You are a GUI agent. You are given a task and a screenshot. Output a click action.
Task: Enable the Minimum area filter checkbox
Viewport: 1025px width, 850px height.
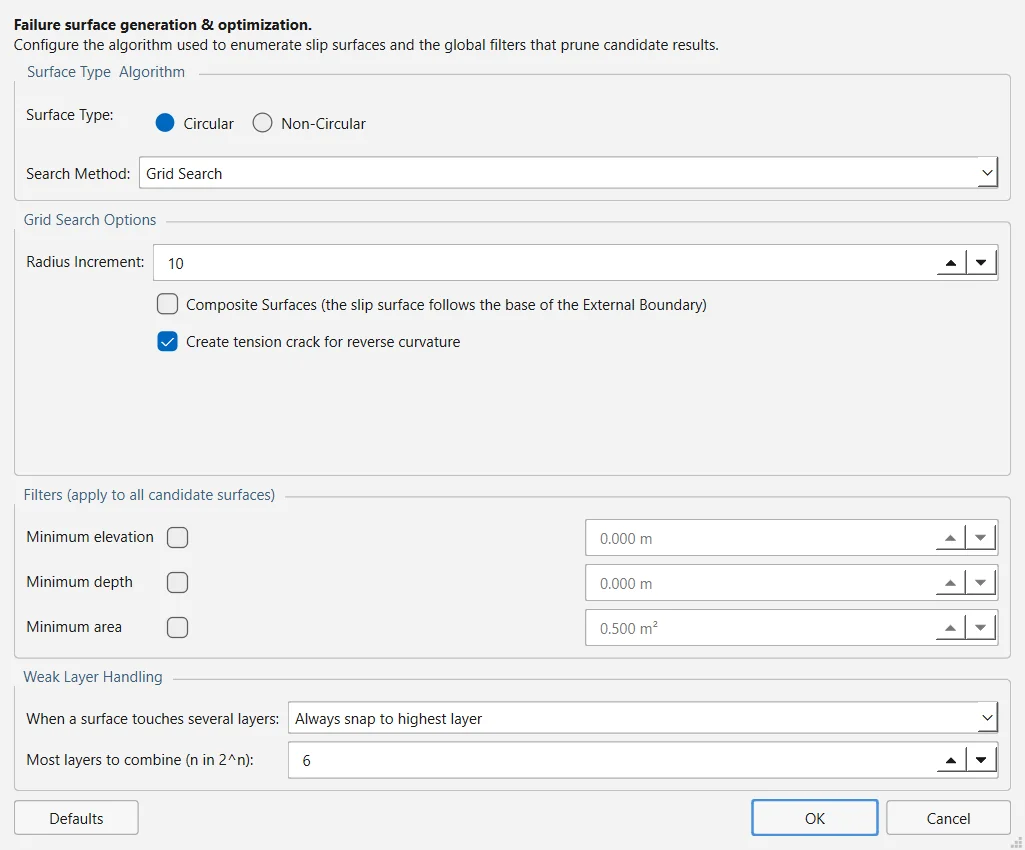177,628
